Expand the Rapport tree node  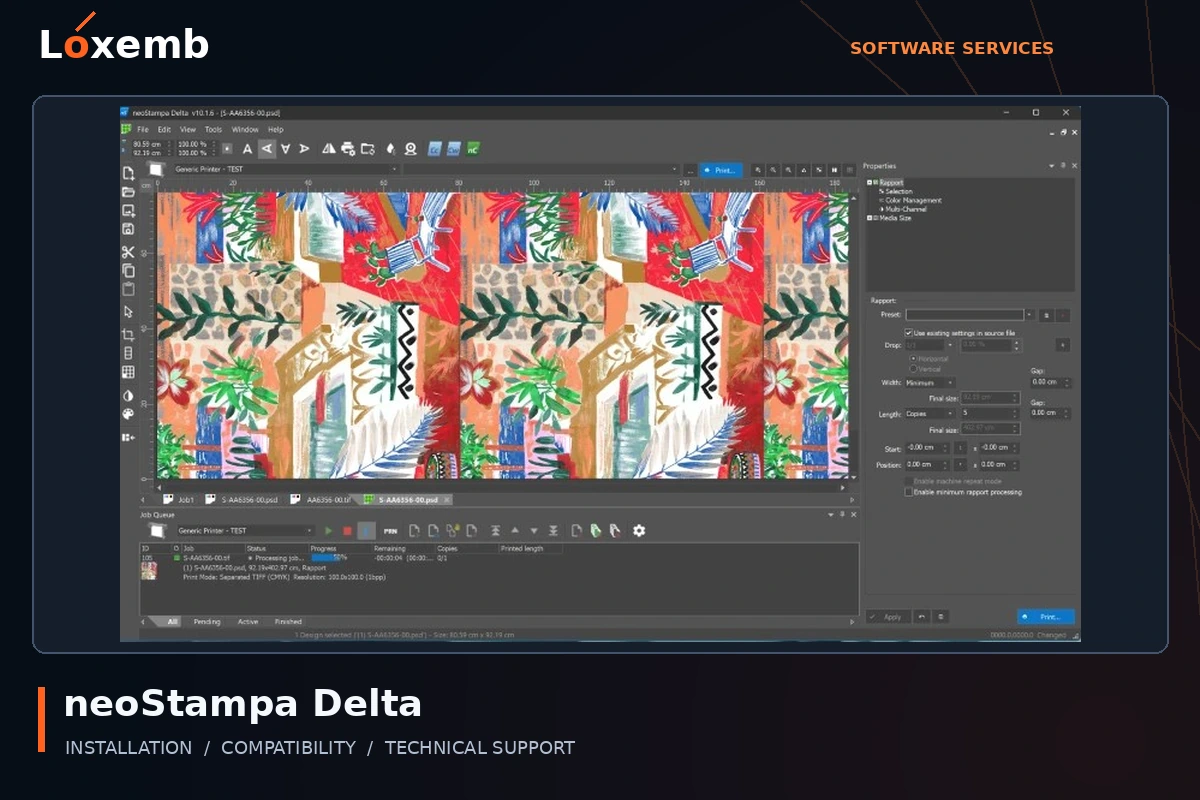pos(871,183)
